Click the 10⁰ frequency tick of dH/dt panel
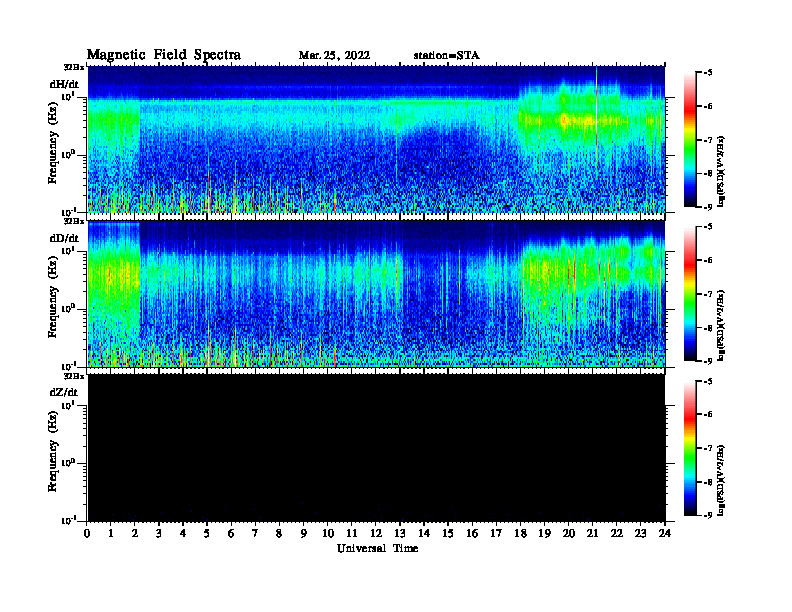 (x=68, y=154)
